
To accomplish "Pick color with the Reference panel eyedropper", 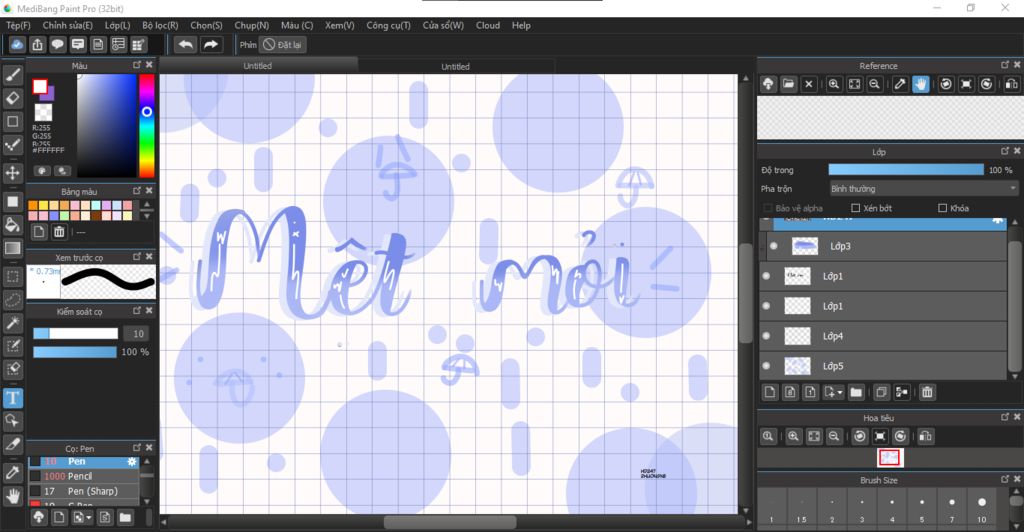I will pos(900,84).
